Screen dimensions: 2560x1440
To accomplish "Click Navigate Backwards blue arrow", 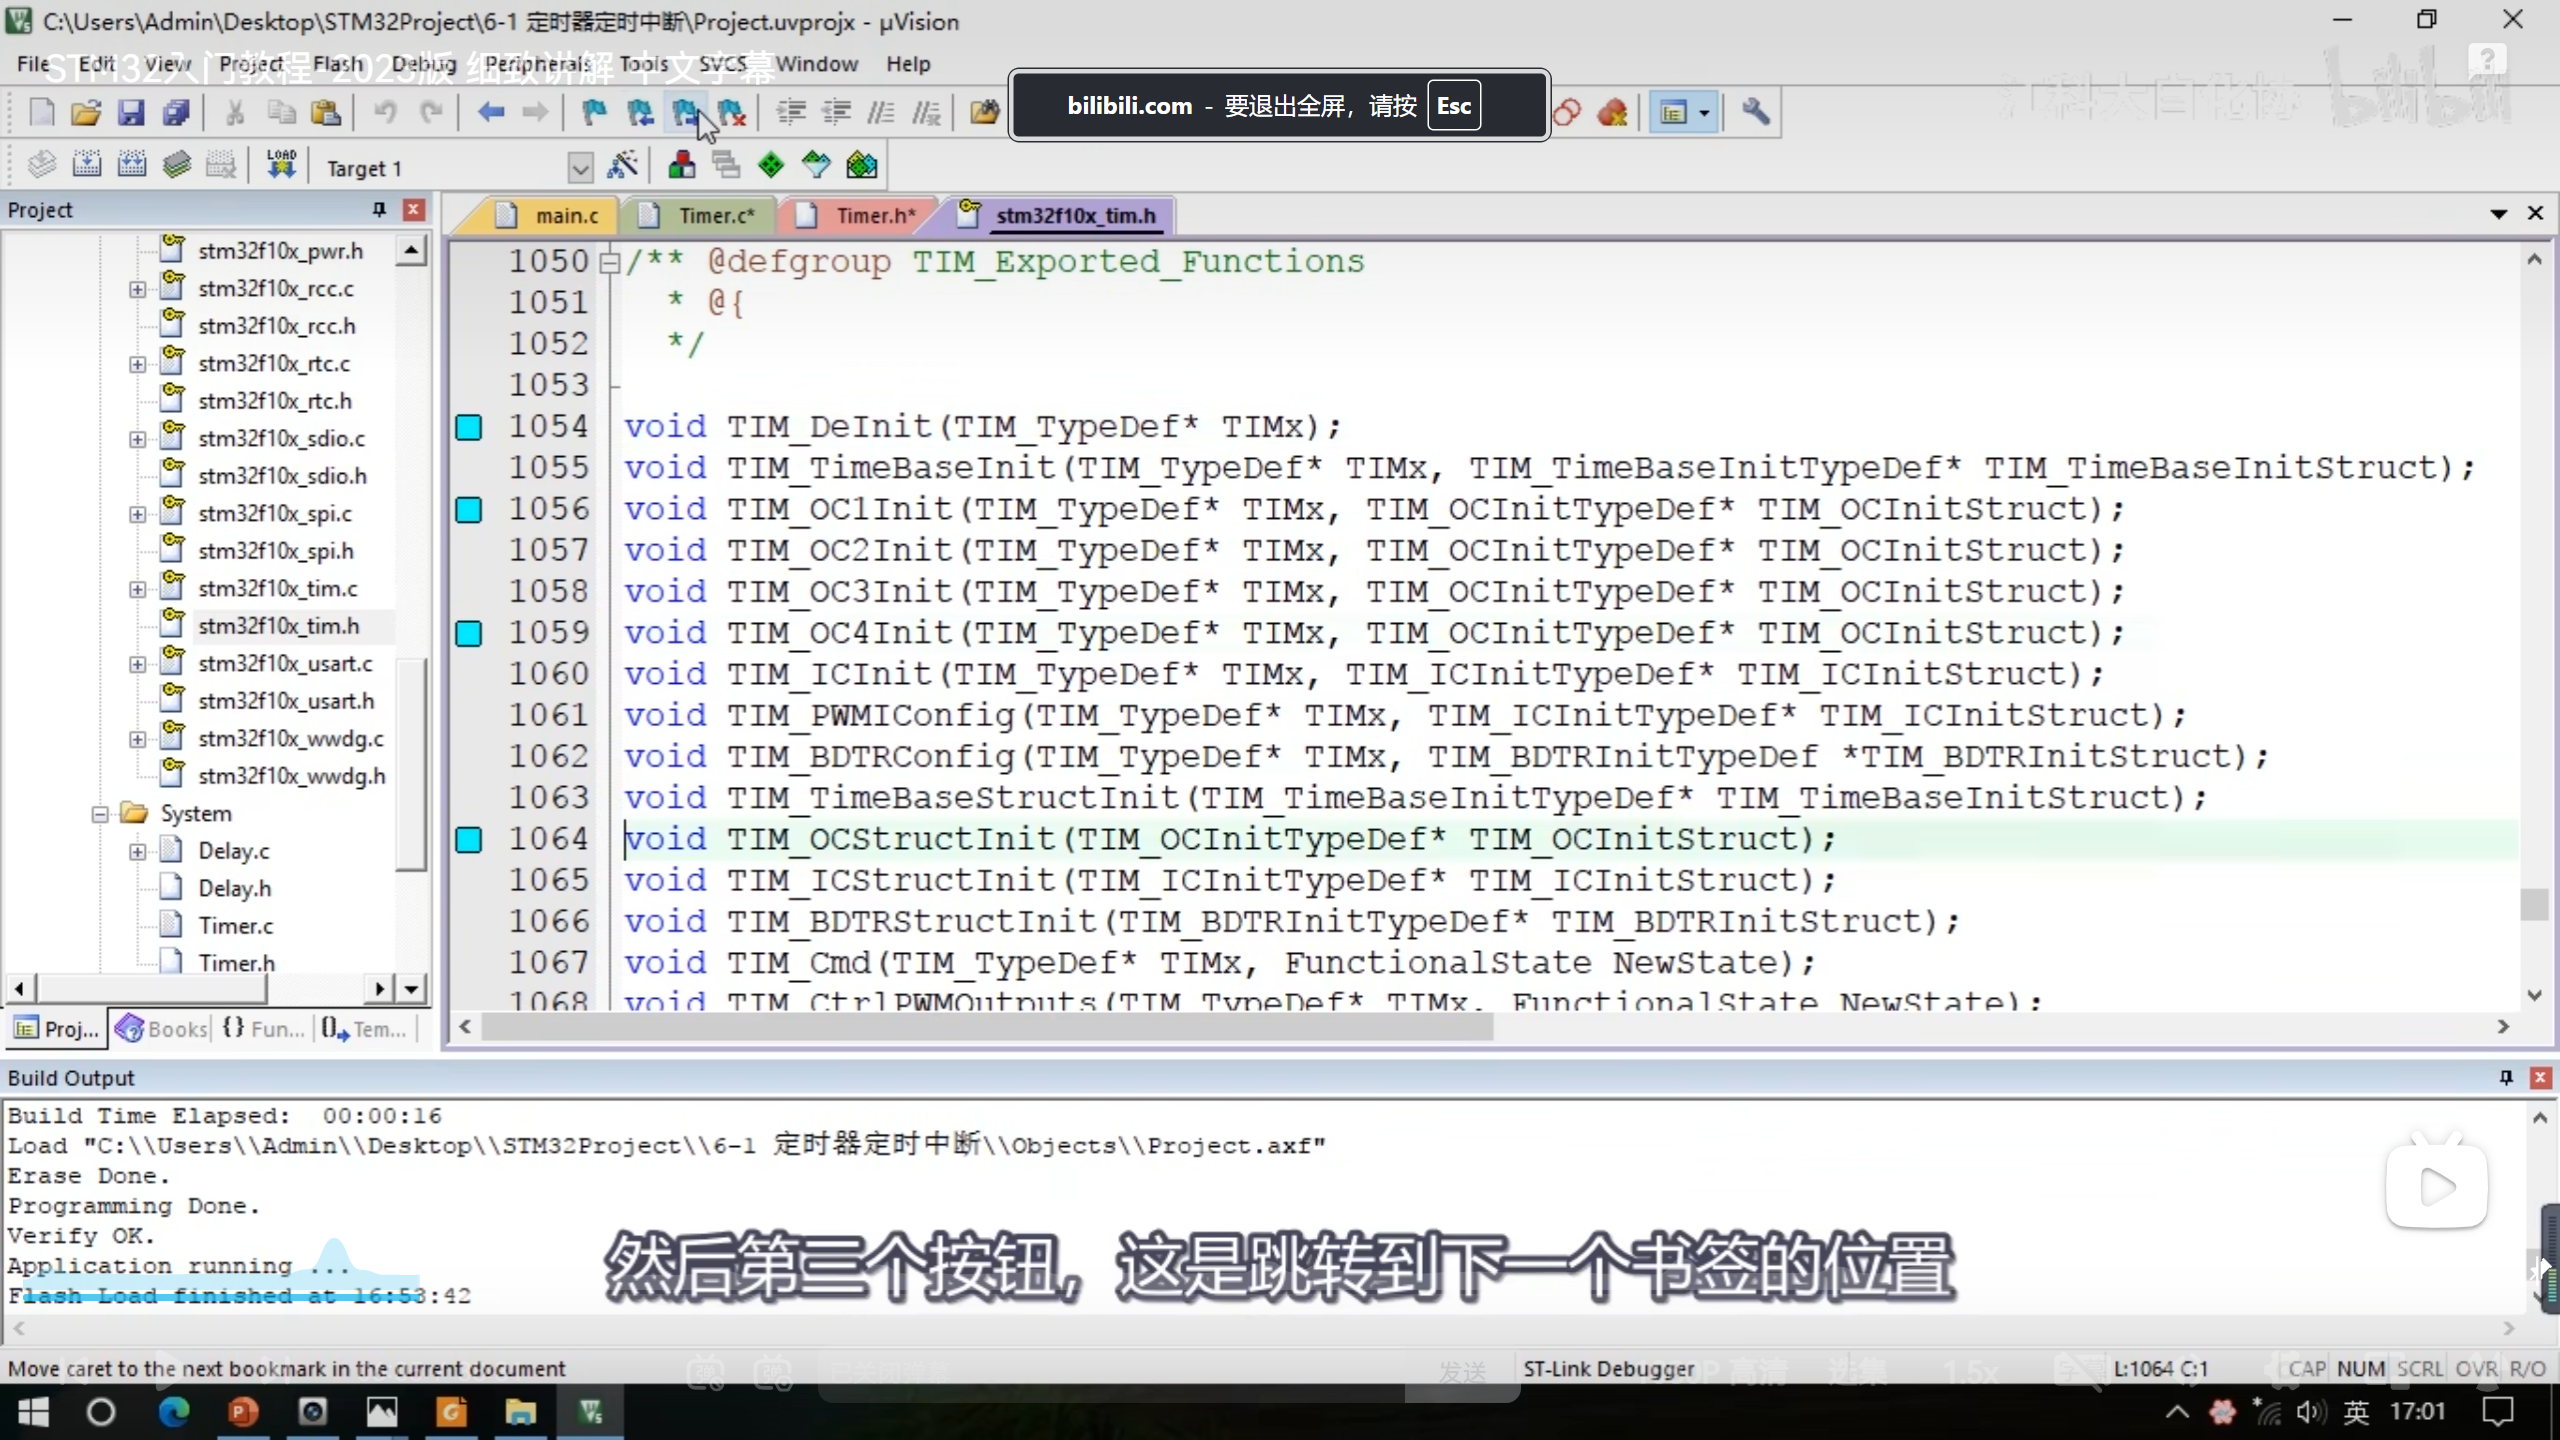I will point(490,113).
